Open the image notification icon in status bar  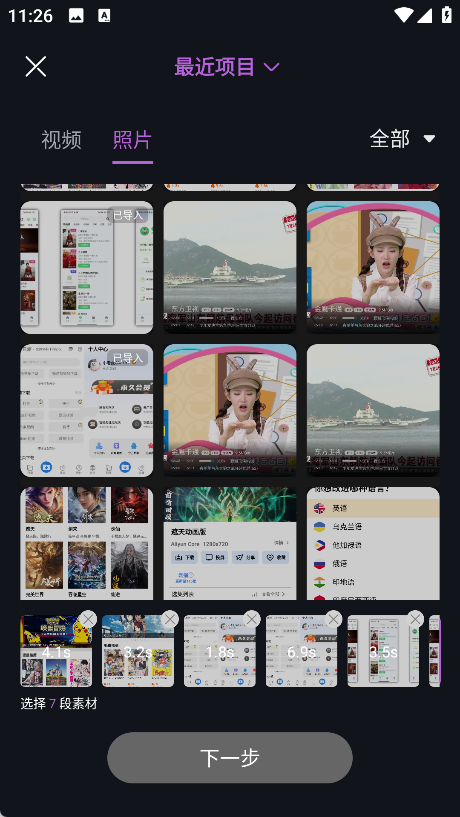(76, 16)
